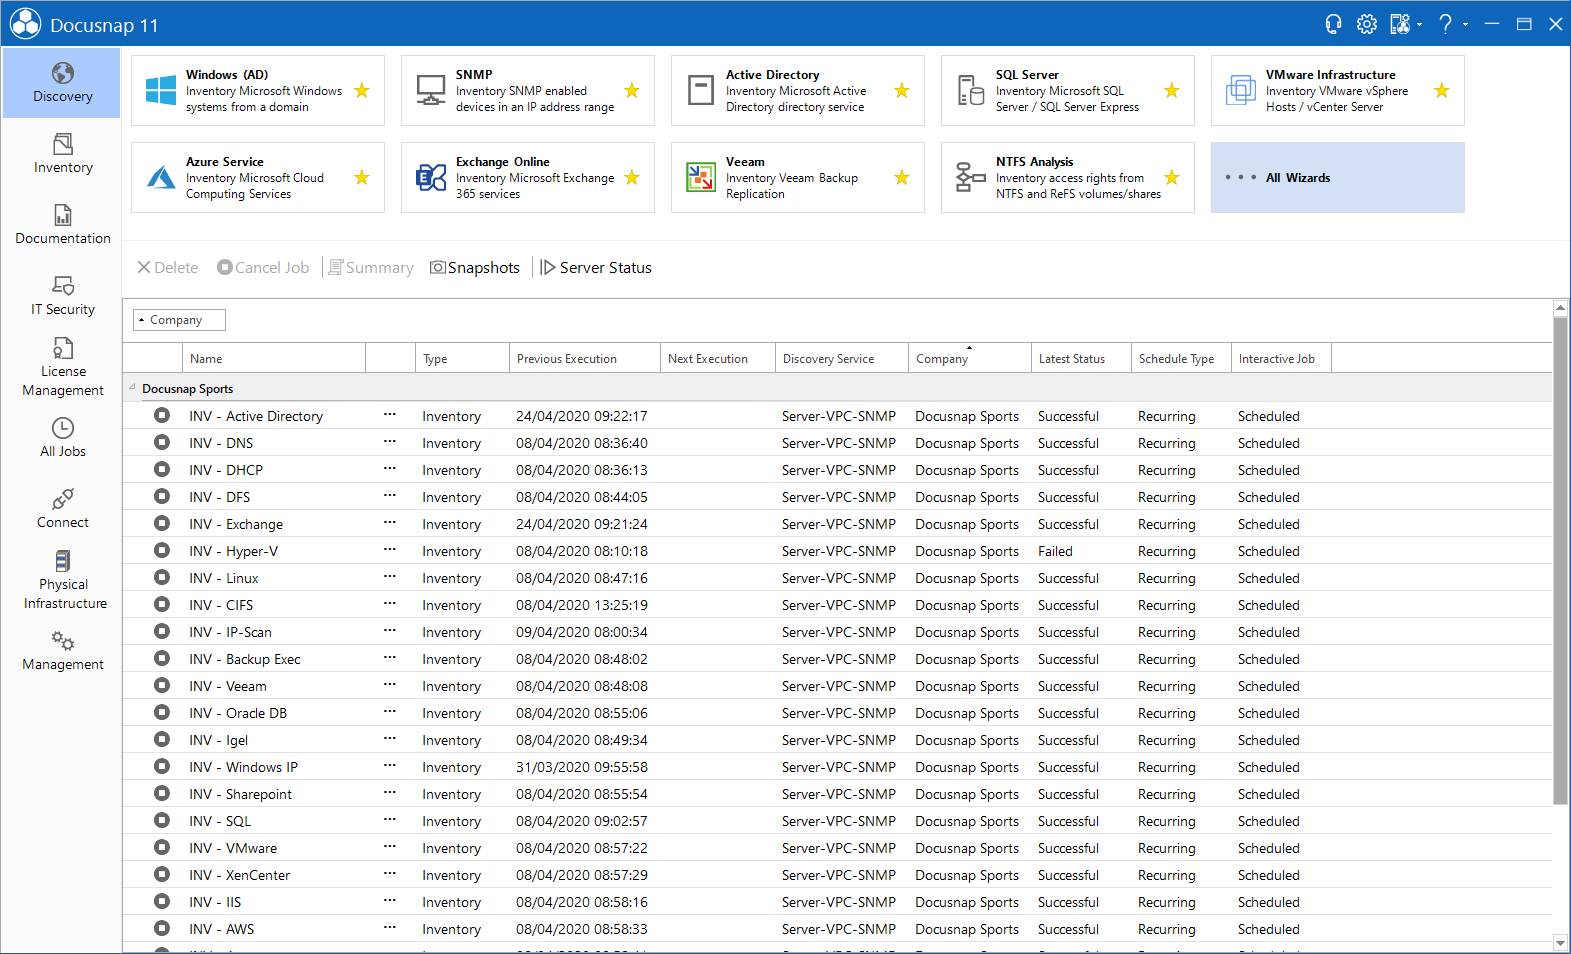Open ellipsis menu for INV - Hyper-V
The height and width of the screenshot is (954, 1571).
pyautogui.click(x=390, y=549)
